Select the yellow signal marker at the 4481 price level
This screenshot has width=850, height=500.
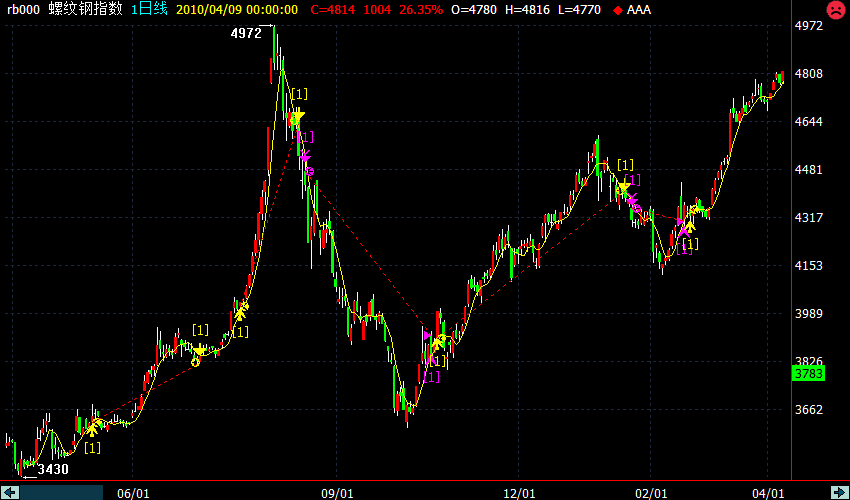[624, 187]
